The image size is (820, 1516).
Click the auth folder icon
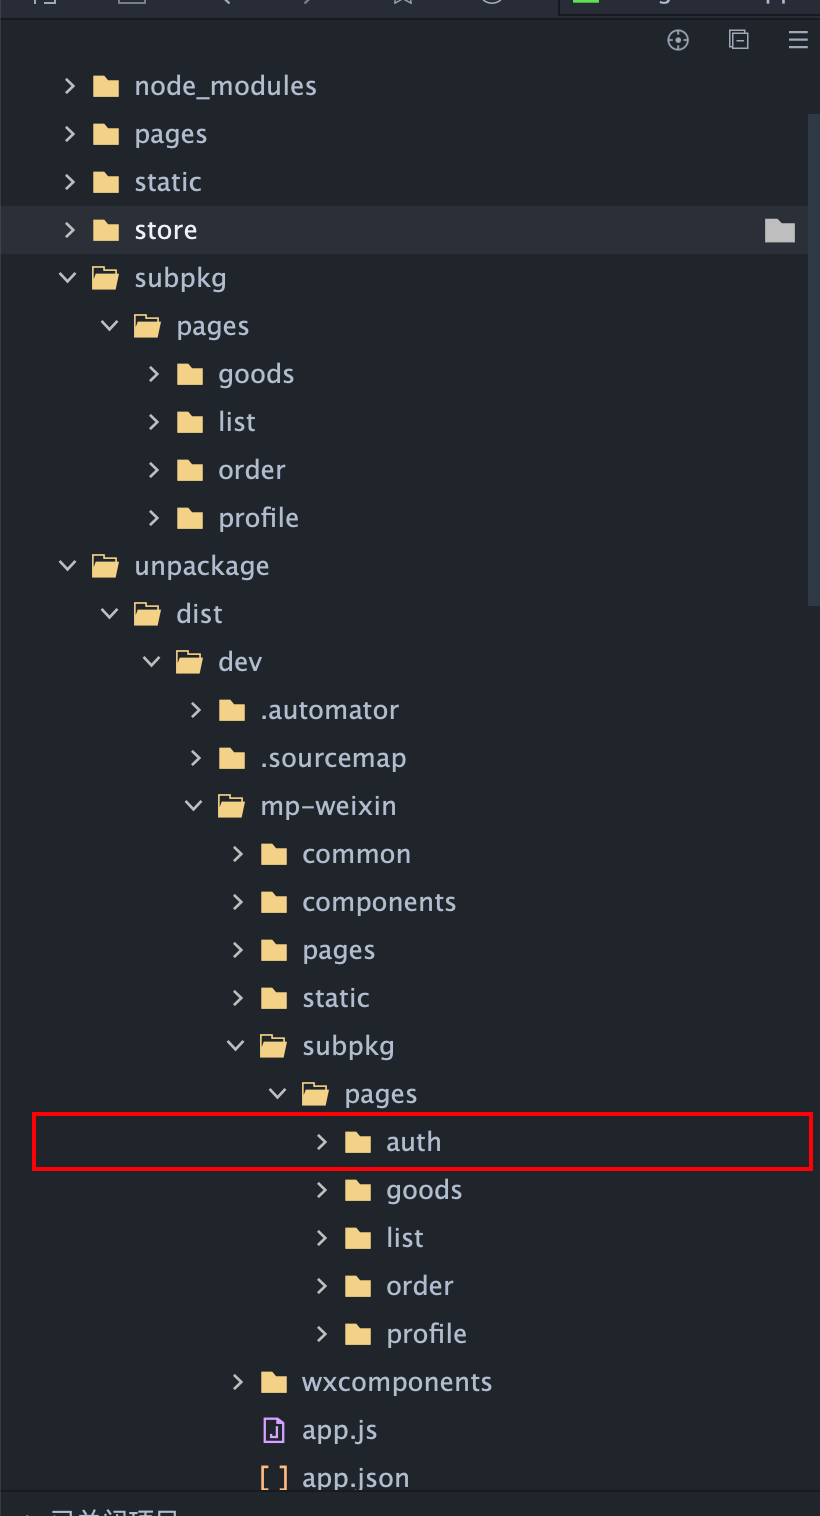click(x=357, y=1142)
